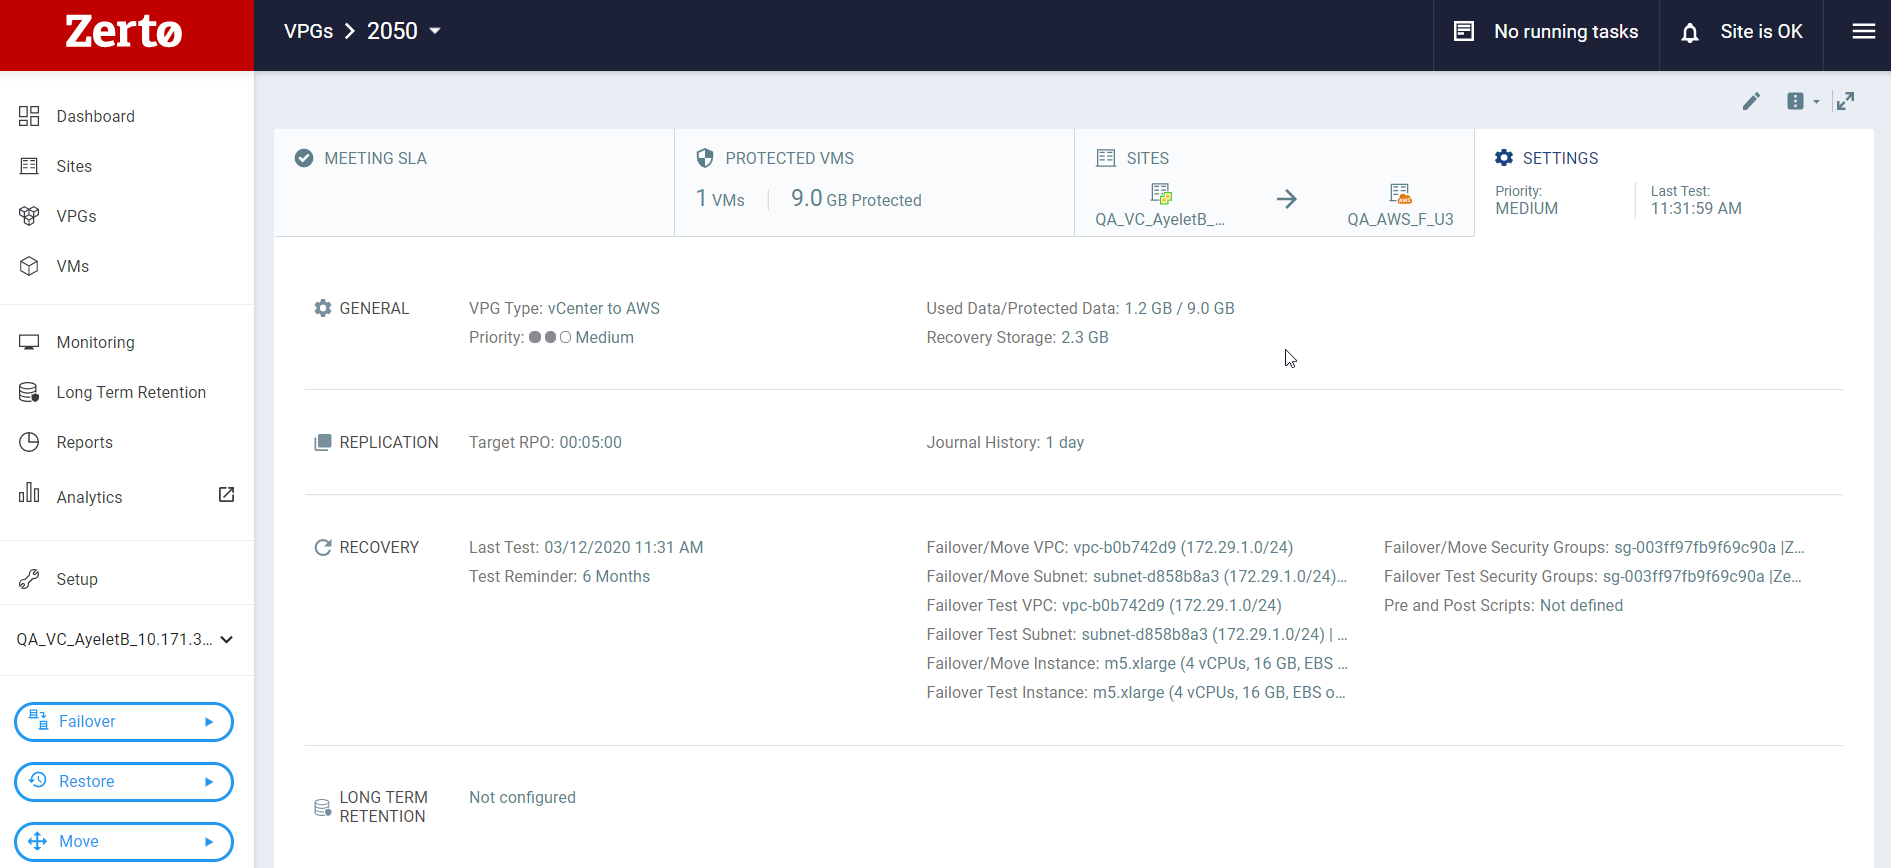This screenshot has height=868, width=1891.
Task: Click "Site is OK" status text
Action: tap(1761, 32)
